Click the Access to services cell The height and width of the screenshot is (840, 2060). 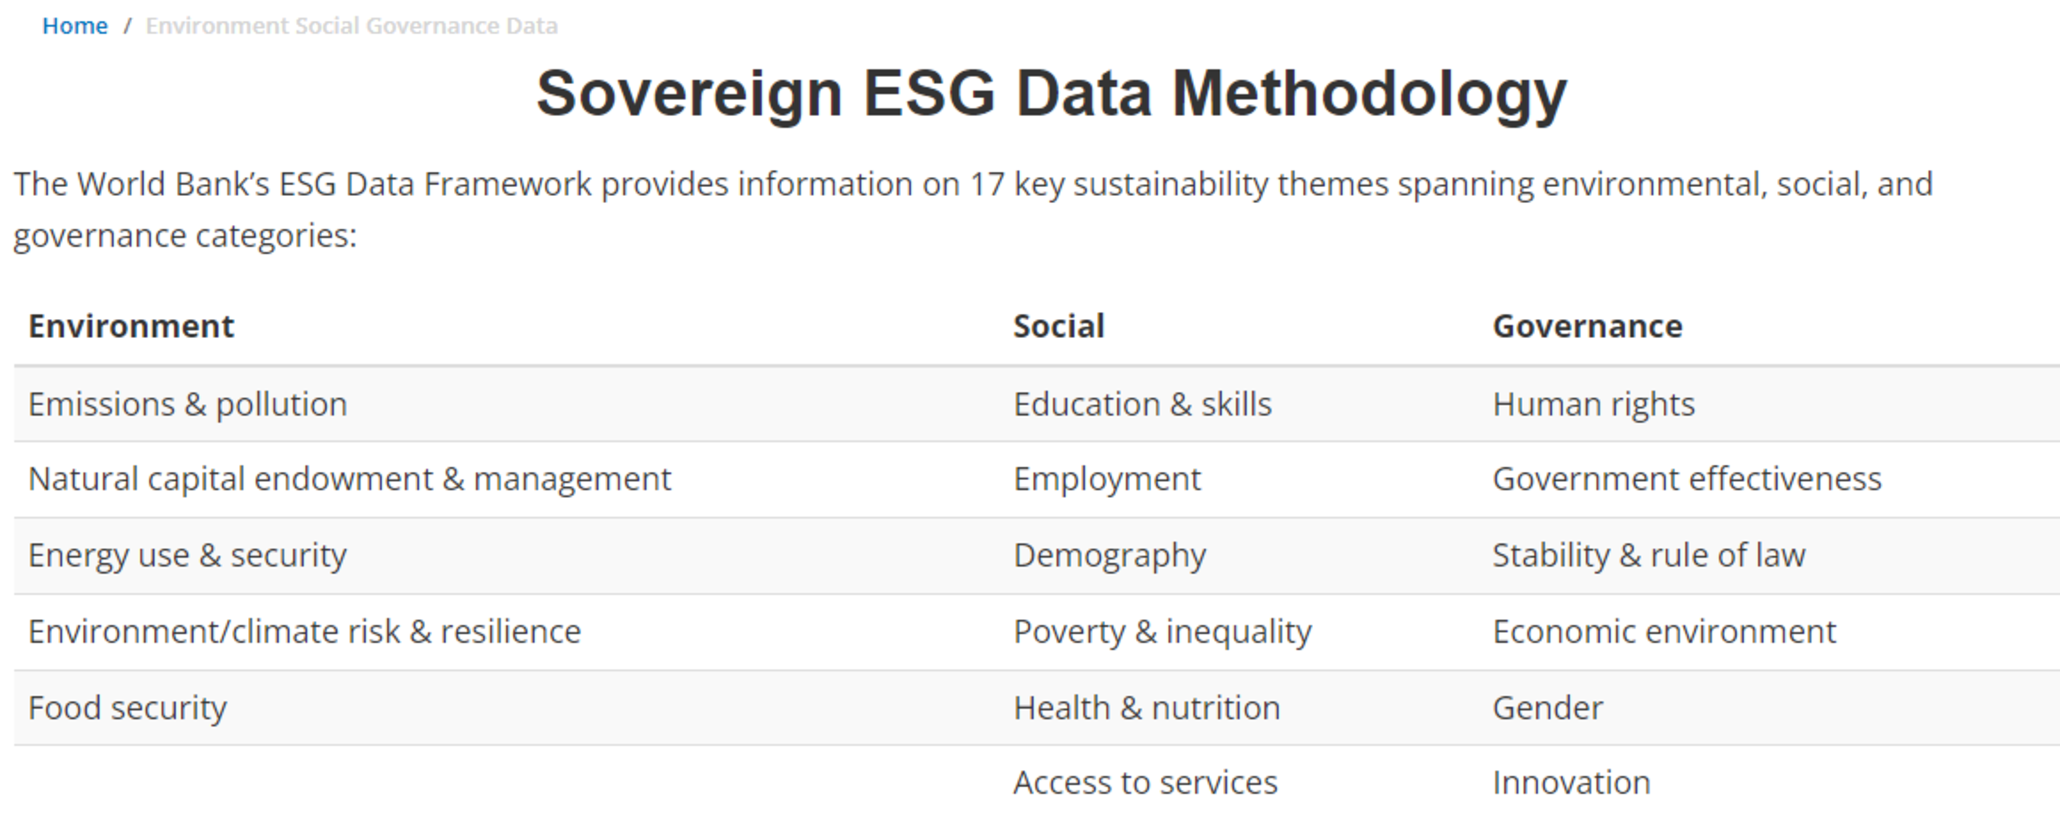click(x=1146, y=783)
